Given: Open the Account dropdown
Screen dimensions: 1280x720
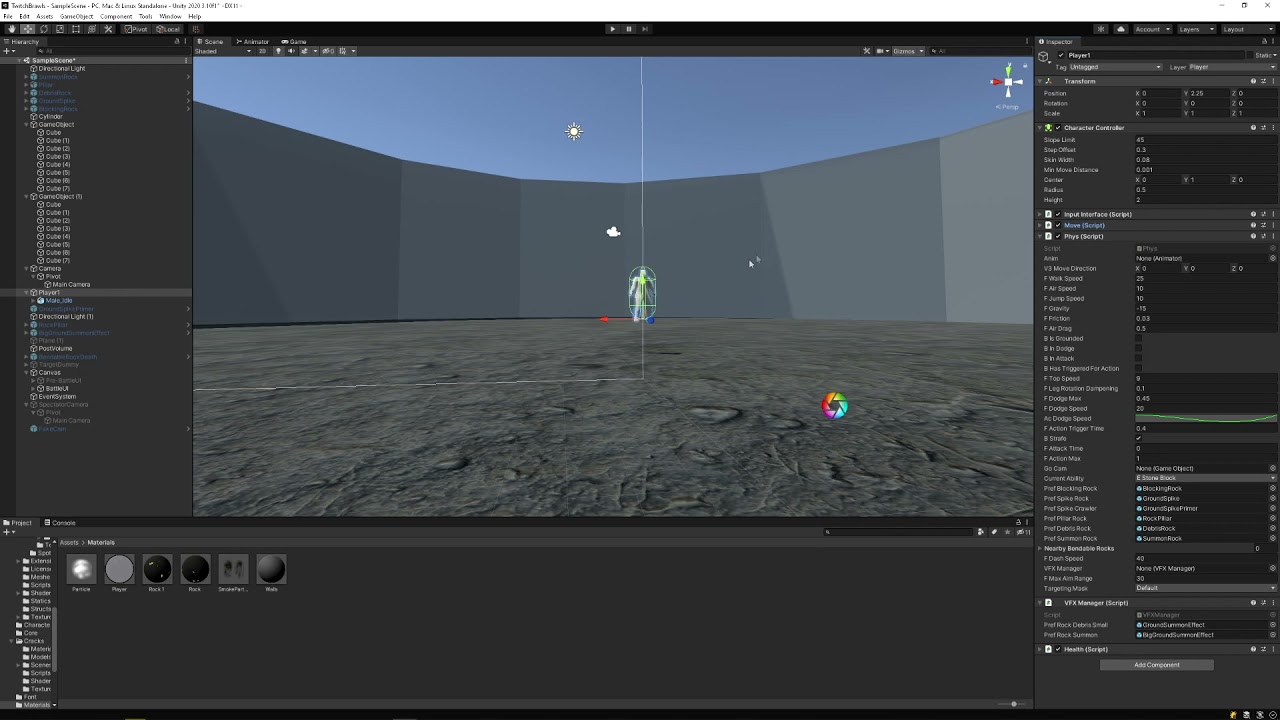Looking at the screenshot, I should tap(1152, 29).
